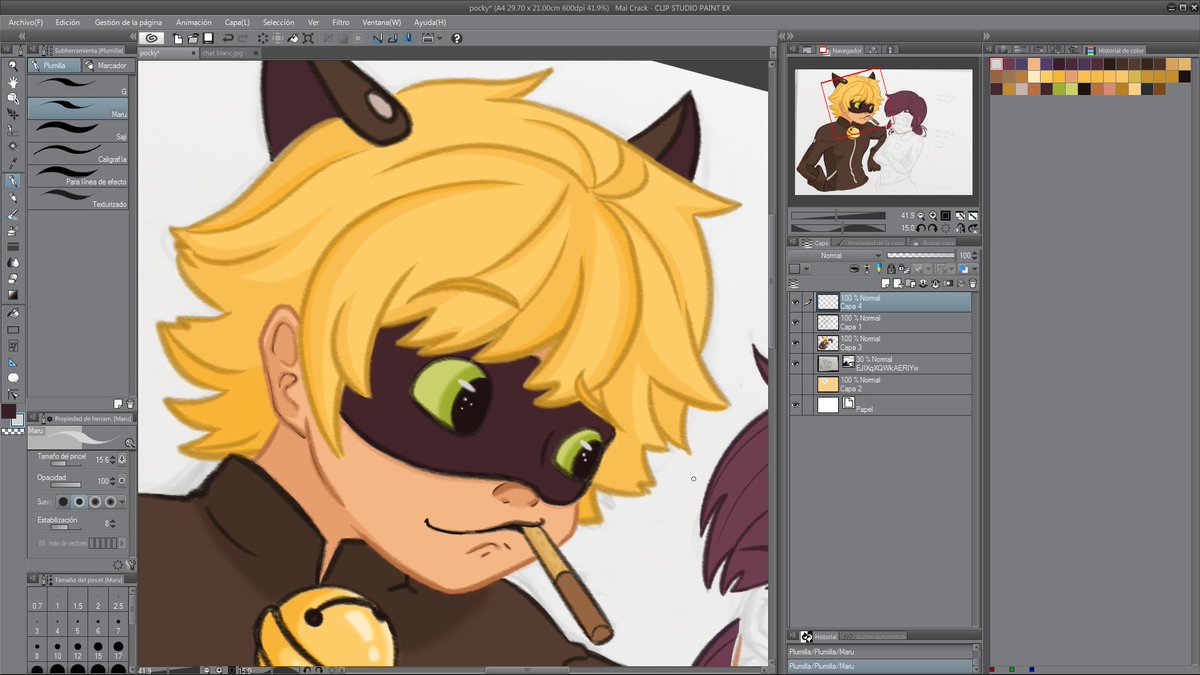Open the Archivo menu
The width and height of the screenshot is (1200, 675).
[x=25, y=21]
